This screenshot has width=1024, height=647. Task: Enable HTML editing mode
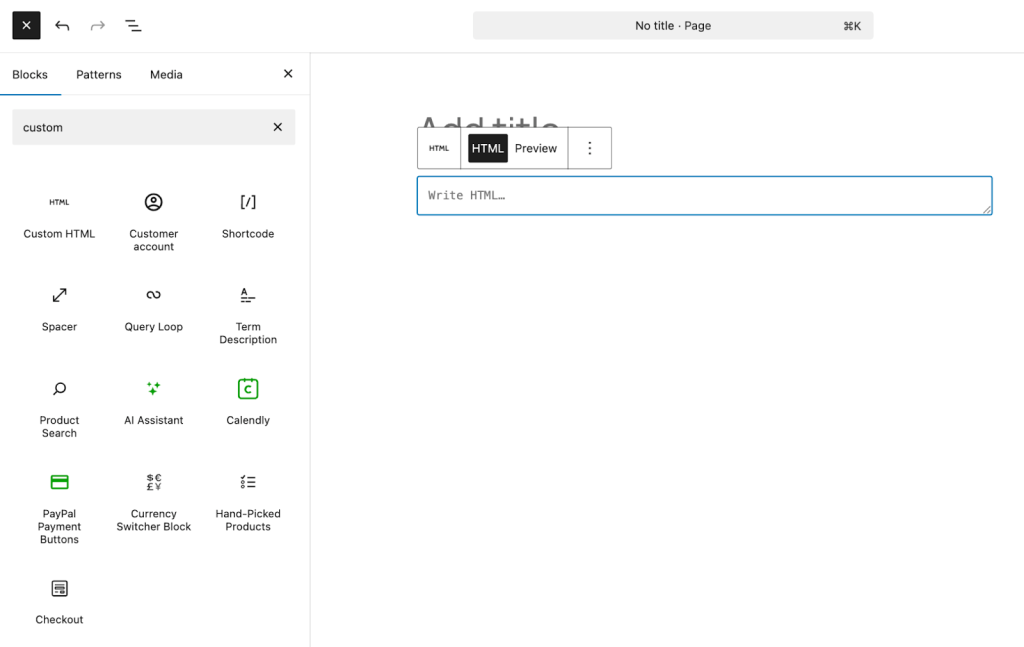488,148
